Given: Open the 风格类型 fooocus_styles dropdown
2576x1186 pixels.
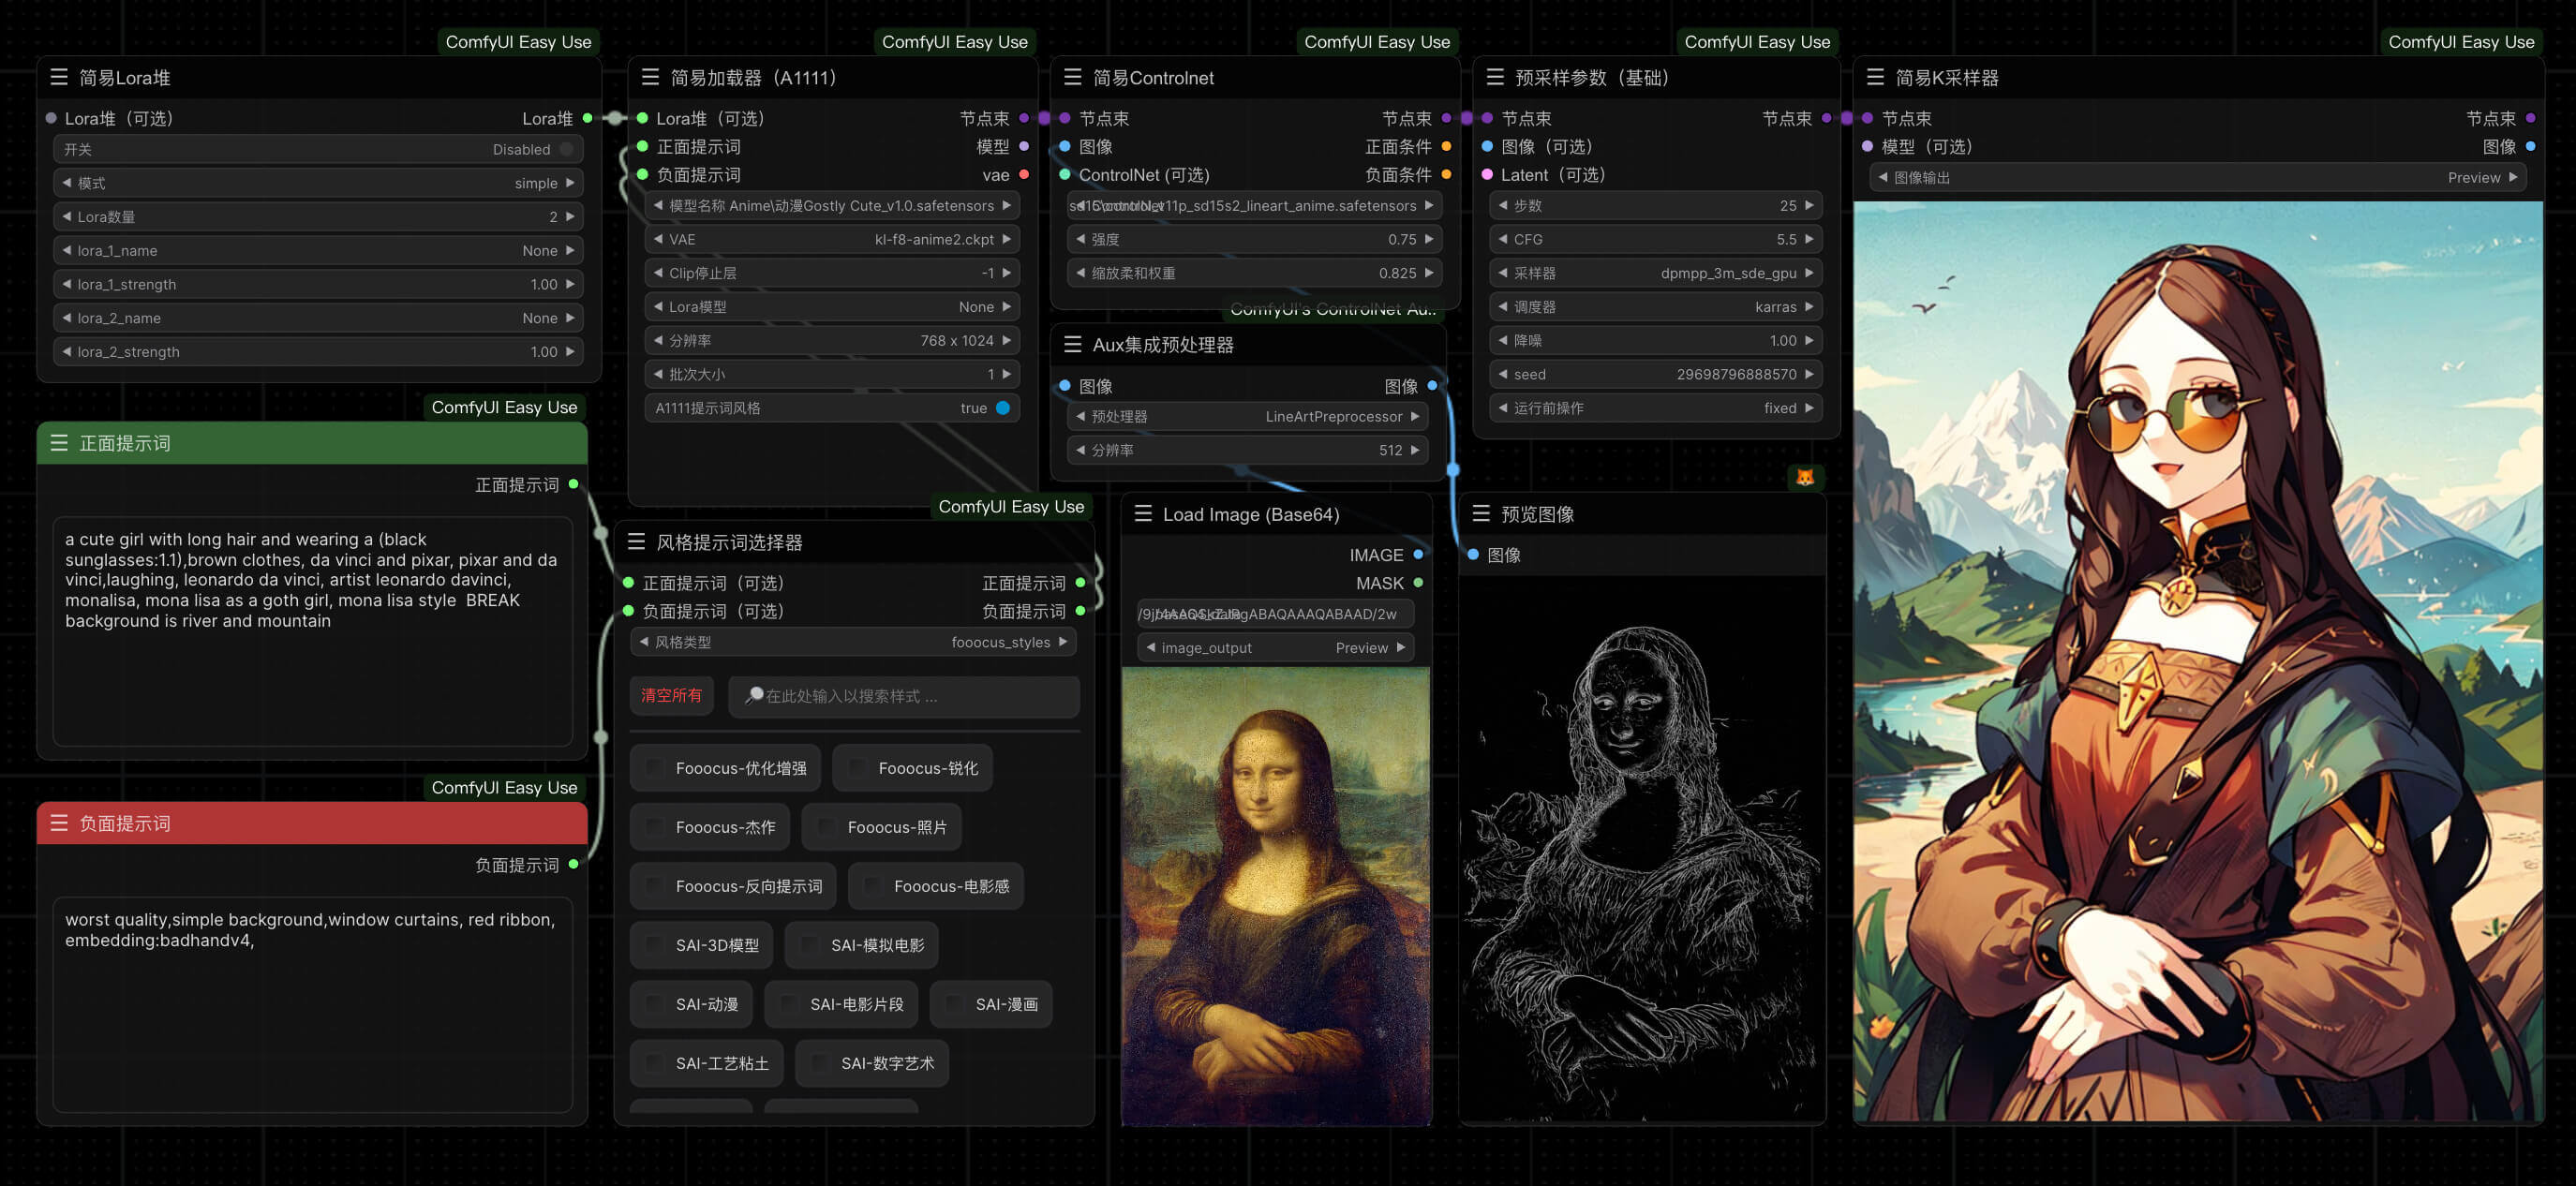Looking at the screenshot, I should click(852, 642).
